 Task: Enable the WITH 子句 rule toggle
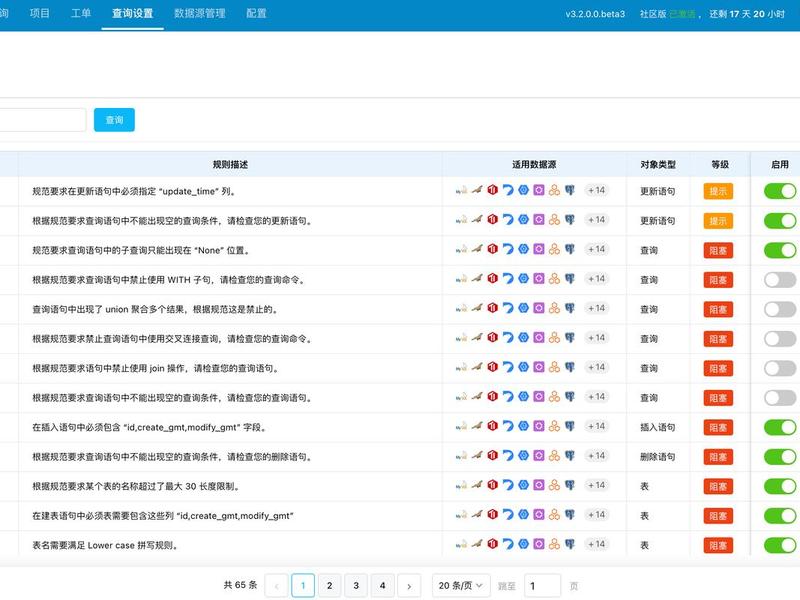click(x=780, y=280)
